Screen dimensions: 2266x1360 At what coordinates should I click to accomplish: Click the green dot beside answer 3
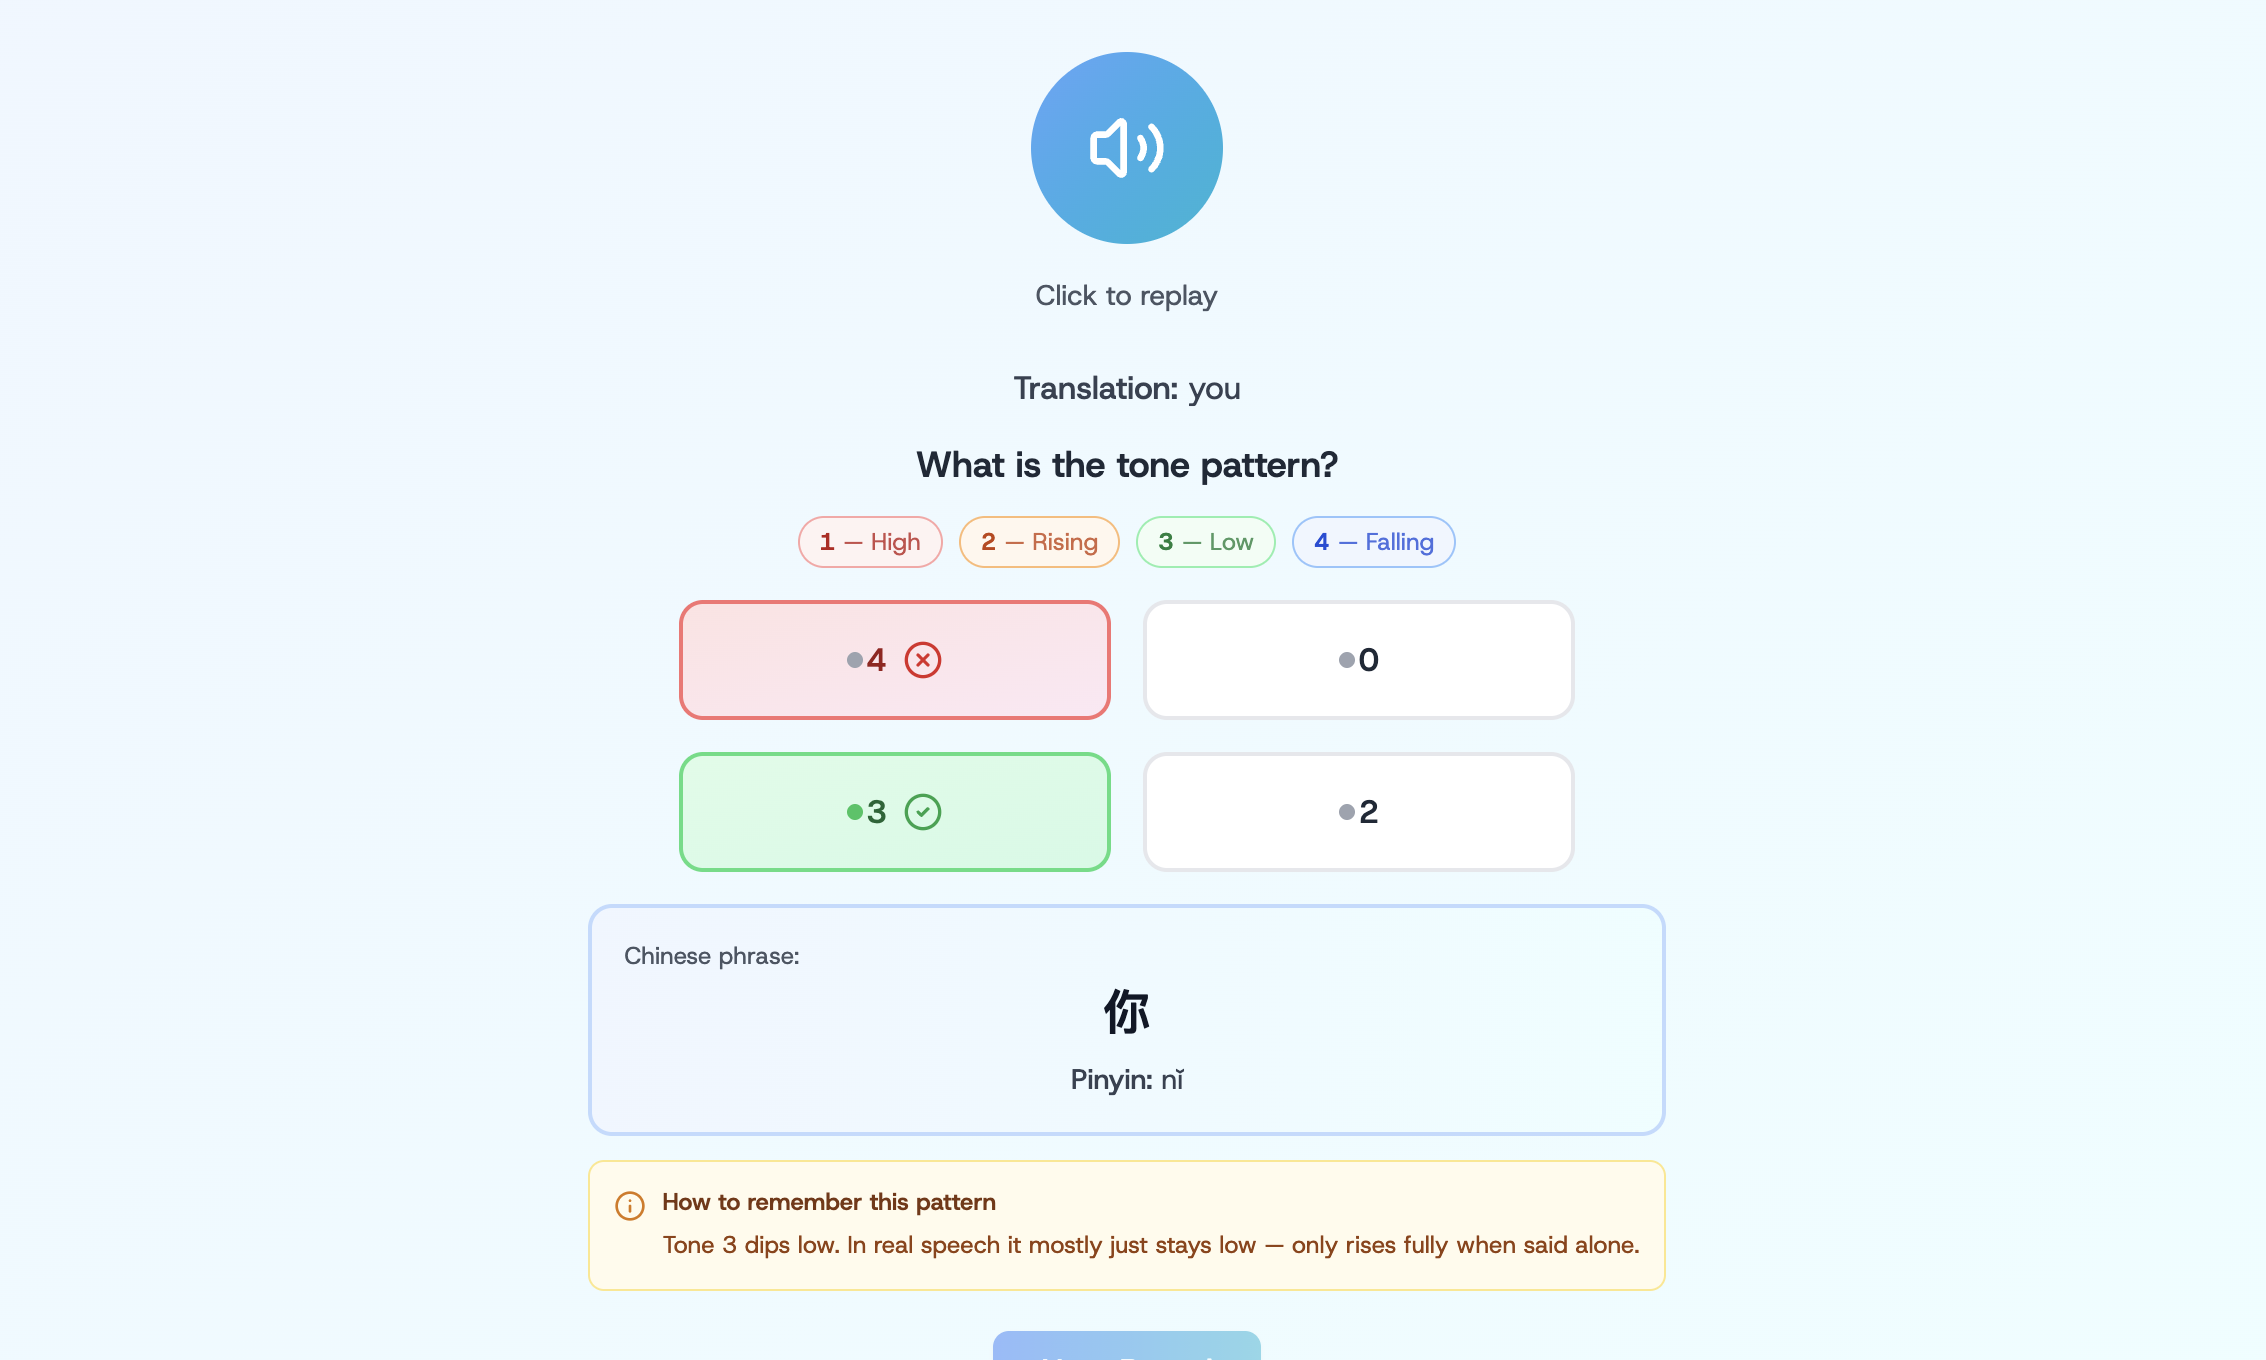click(x=854, y=812)
